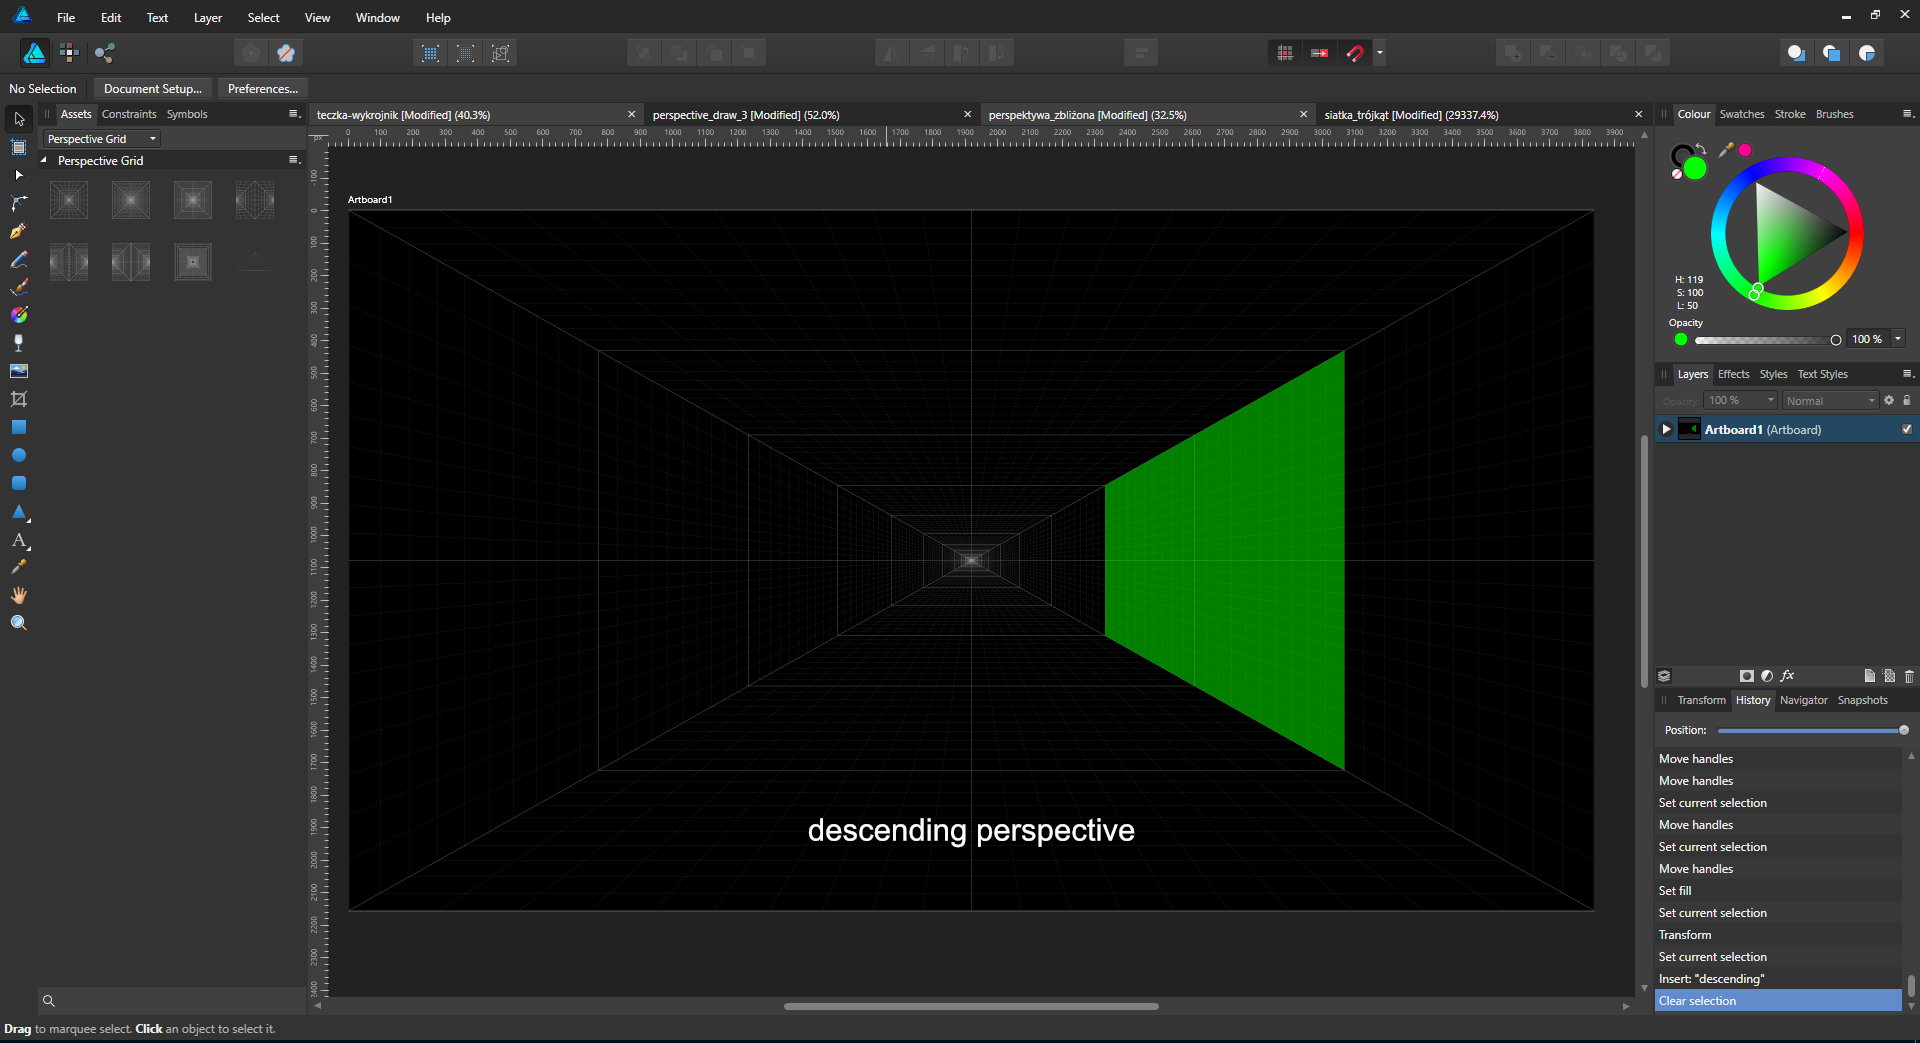This screenshot has width=1920, height=1043.
Task: Open the Perspective Grid category dropdown
Action: tap(101, 139)
